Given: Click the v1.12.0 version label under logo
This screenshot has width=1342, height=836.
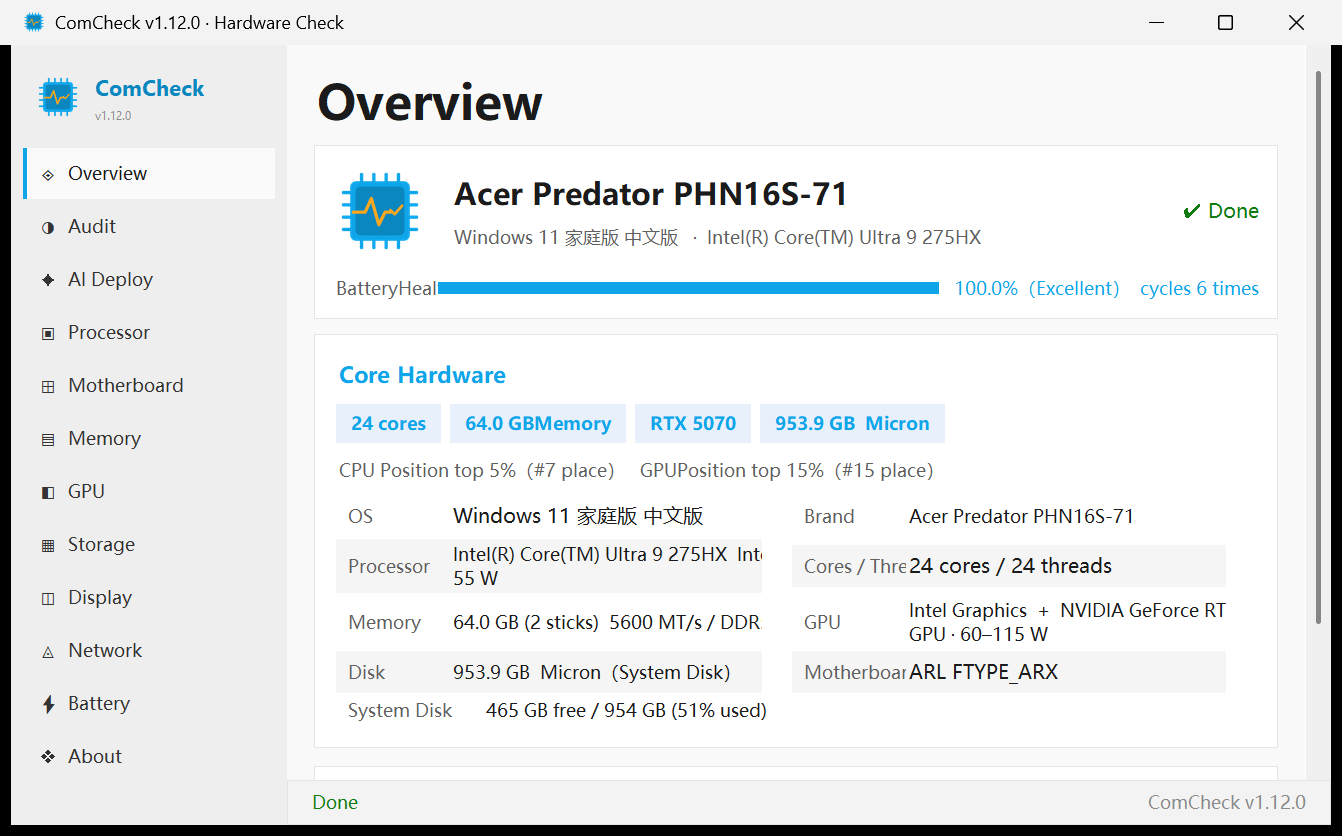Looking at the screenshot, I should 113,116.
